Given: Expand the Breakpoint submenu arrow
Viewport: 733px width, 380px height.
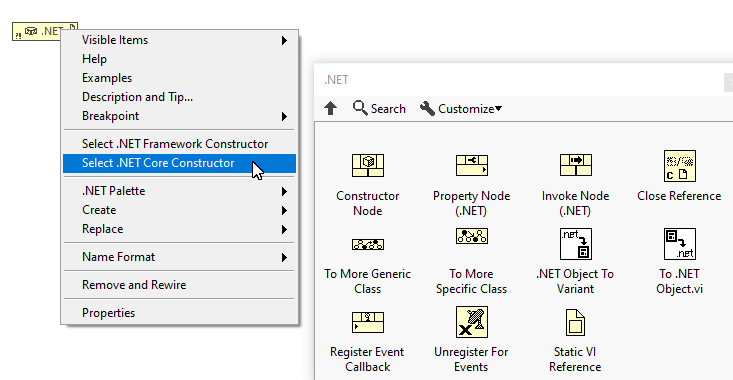Looking at the screenshot, I should [x=284, y=116].
